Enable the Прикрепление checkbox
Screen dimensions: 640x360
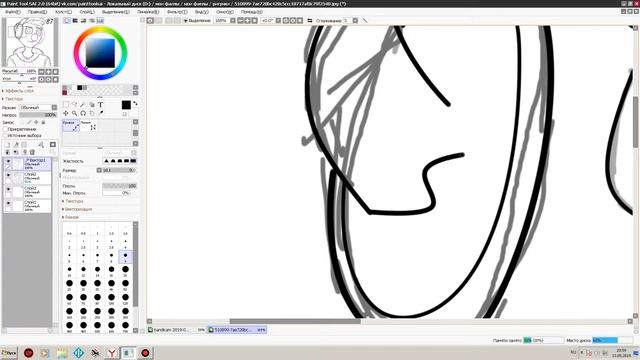tap(5, 129)
